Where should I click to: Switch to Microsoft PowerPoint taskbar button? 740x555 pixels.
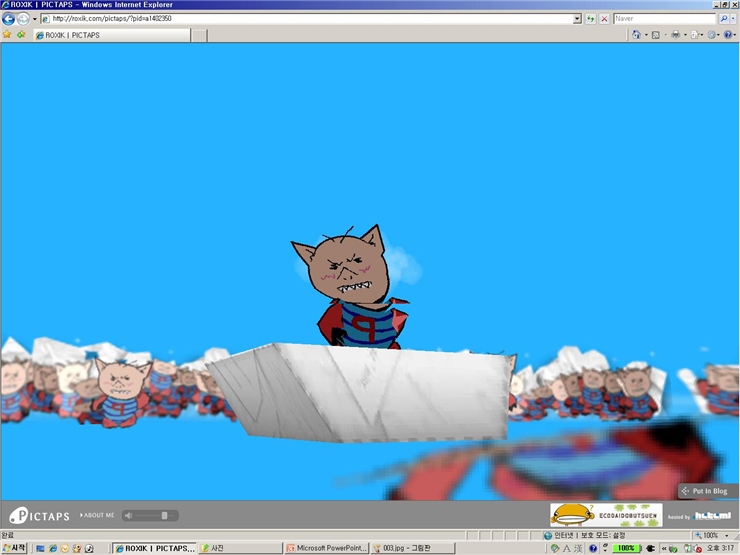click(326, 548)
